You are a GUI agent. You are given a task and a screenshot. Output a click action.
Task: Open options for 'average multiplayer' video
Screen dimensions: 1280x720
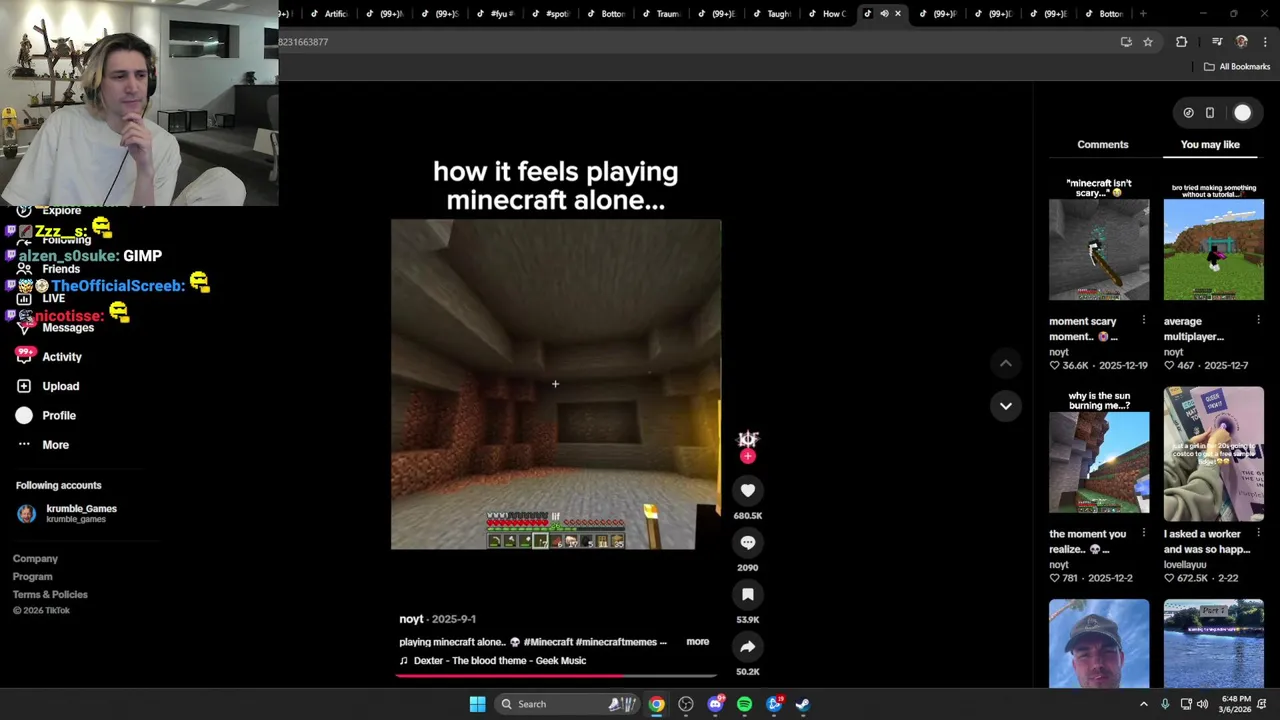(1258, 321)
